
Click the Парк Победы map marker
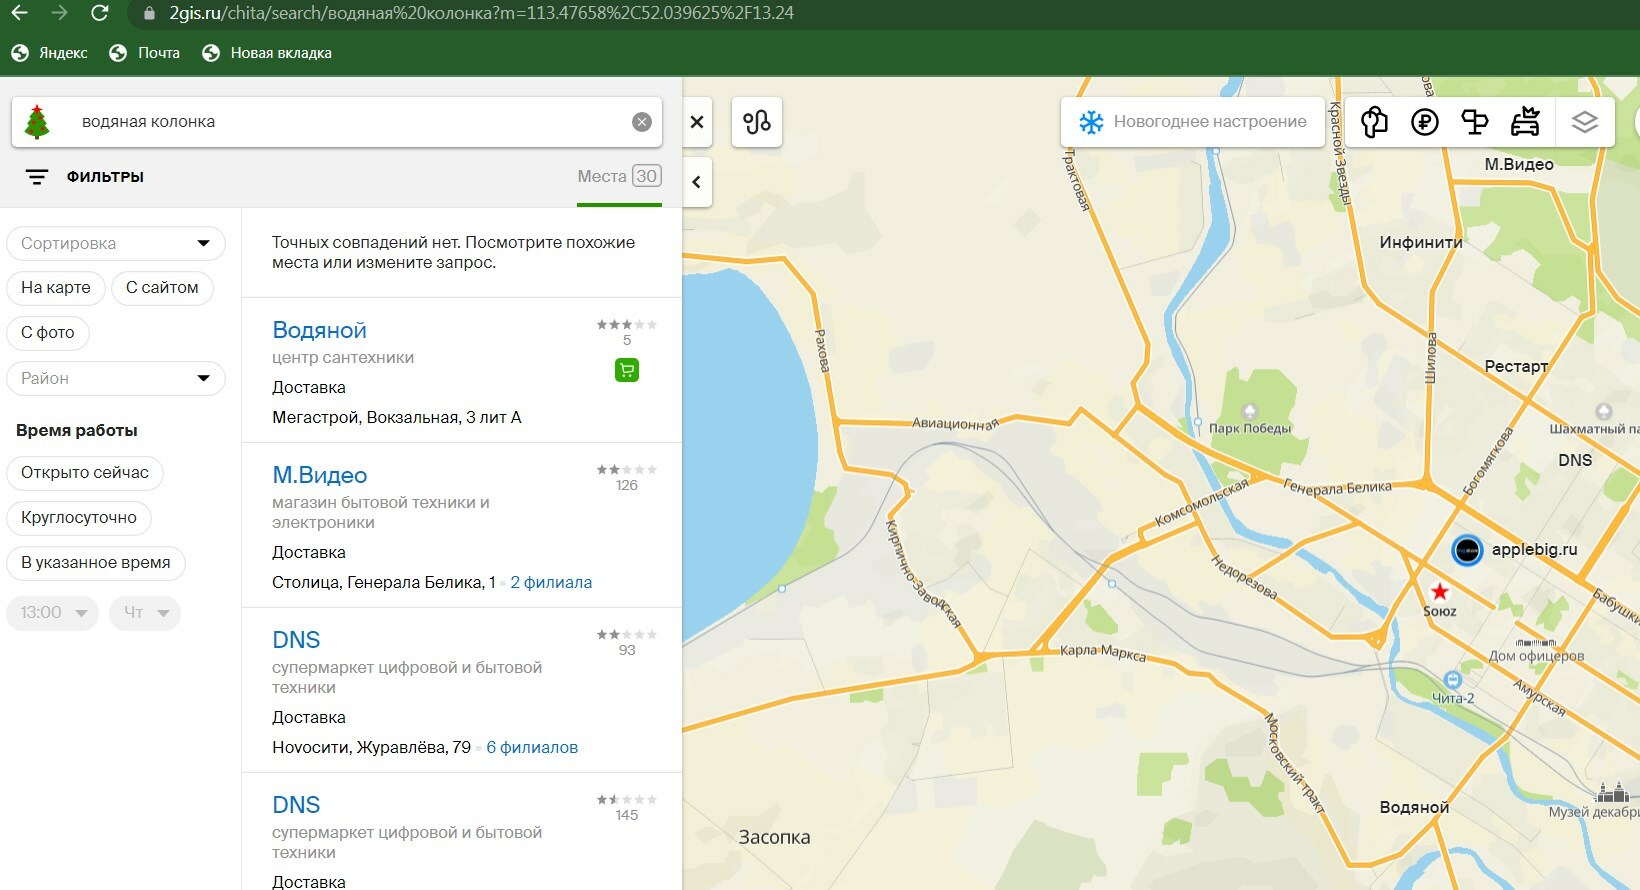tap(1249, 411)
